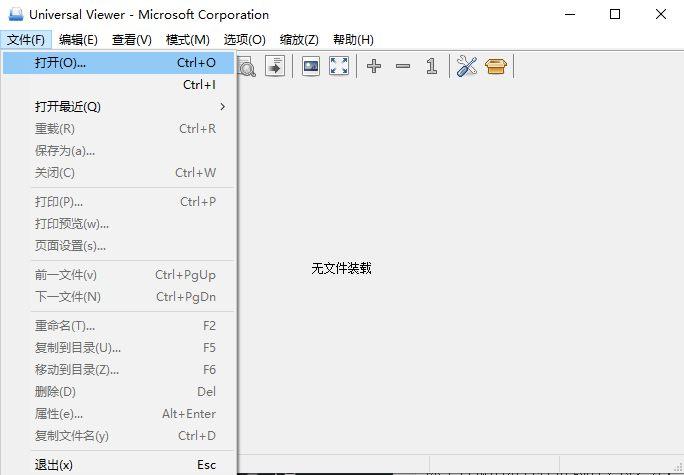
Task: Select 删除(D) menu entry
Action: pos(119,392)
